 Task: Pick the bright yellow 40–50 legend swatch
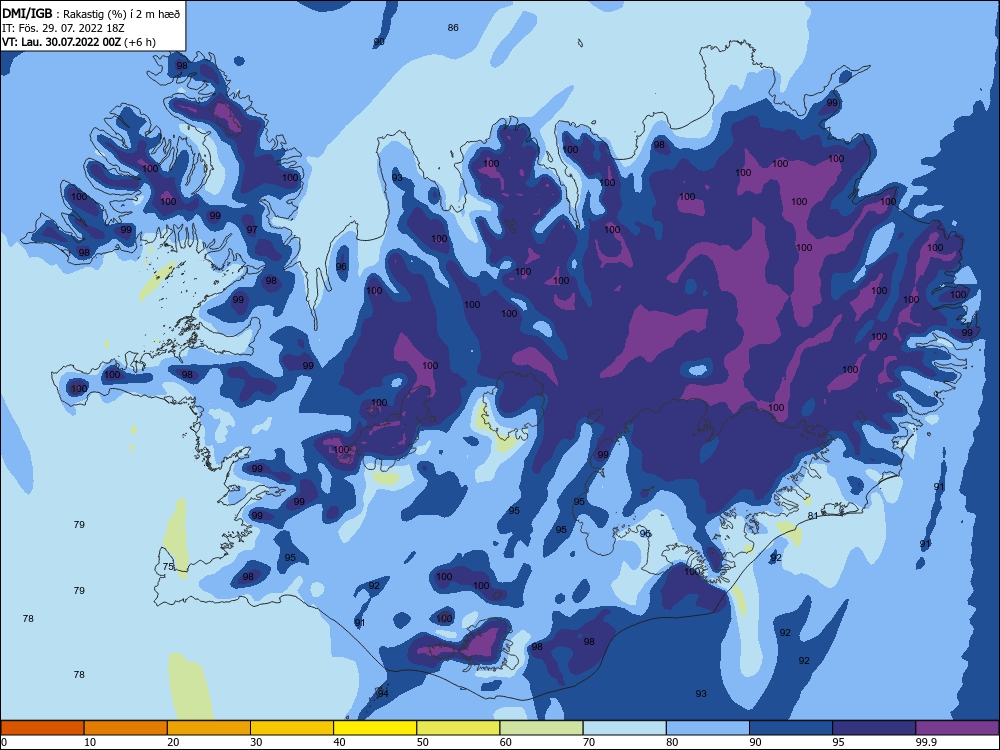pos(375,728)
